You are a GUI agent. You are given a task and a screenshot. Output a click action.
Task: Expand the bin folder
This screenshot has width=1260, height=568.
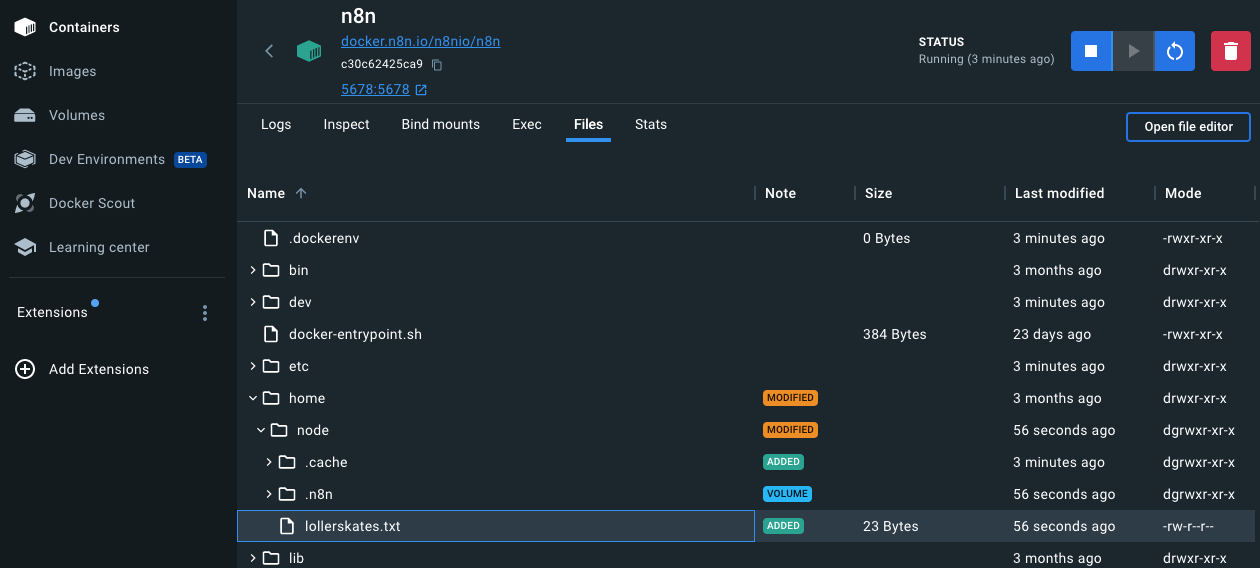click(x=253, y=270)
